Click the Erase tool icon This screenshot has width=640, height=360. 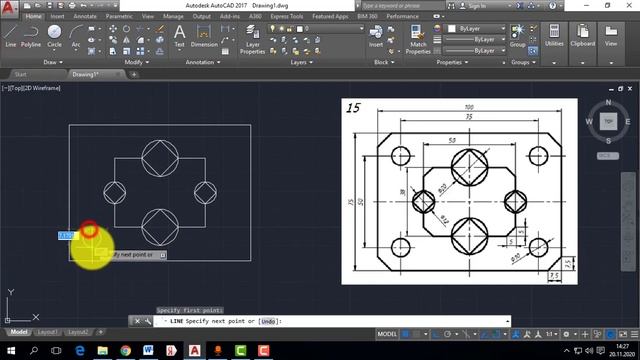160,29
